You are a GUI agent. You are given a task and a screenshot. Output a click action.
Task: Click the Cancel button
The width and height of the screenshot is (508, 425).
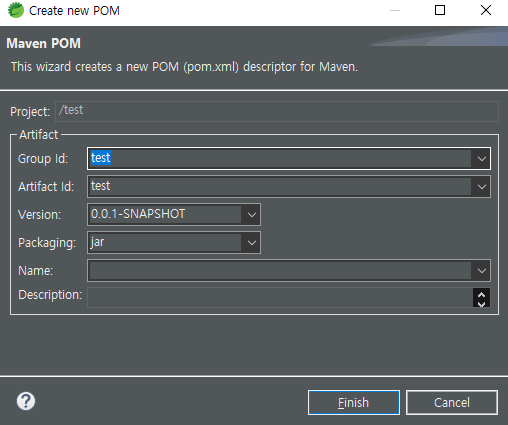pyautogui.click(x=452, y=403)
